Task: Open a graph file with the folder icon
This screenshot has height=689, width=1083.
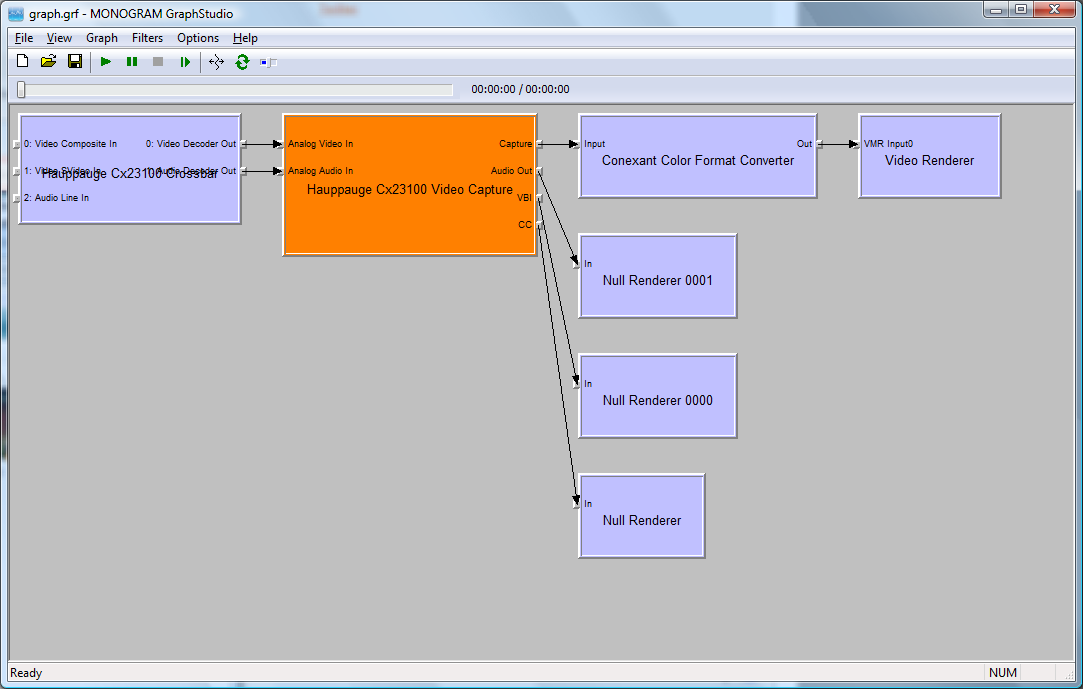Action: point(48,62)
